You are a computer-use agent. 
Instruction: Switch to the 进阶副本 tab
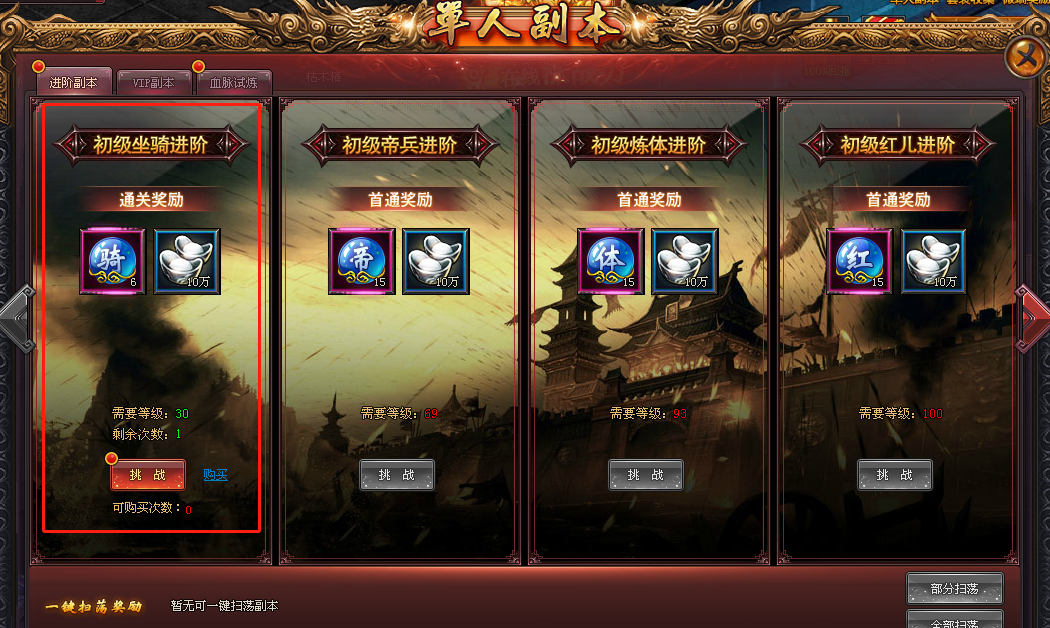coord(74,82)
